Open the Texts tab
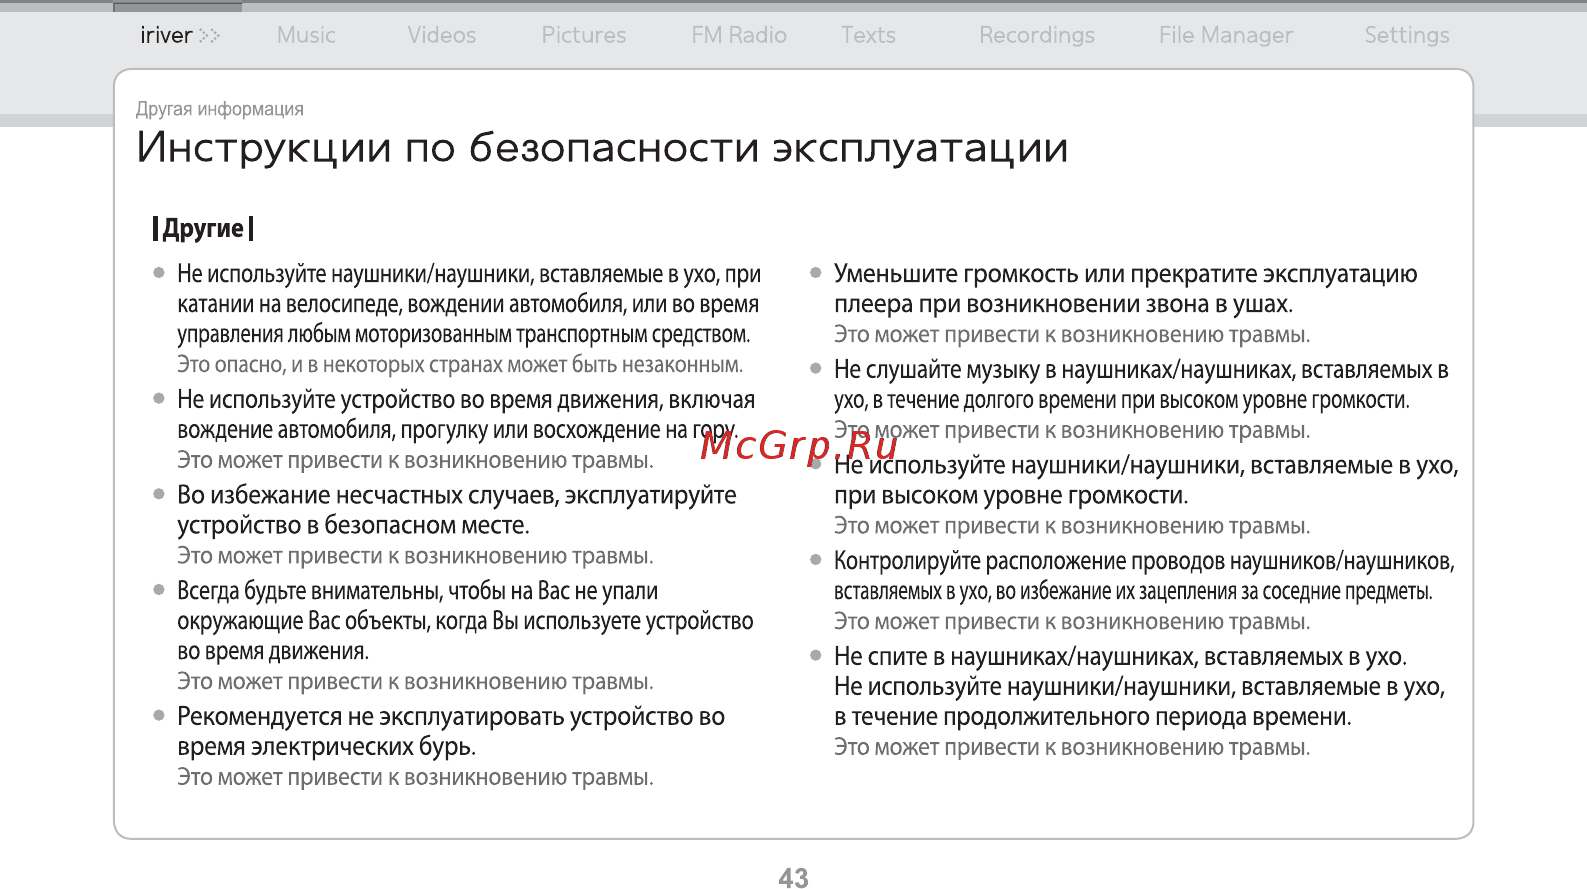The image size is (1587, 889). pyautogui.click(x=868, y=36)
